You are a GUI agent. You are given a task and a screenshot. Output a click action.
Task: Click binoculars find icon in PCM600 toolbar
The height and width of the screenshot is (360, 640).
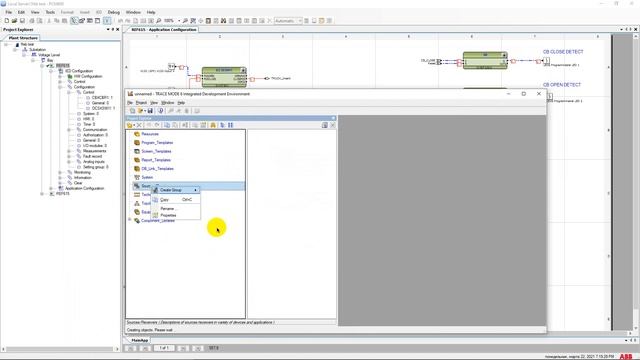223,20
